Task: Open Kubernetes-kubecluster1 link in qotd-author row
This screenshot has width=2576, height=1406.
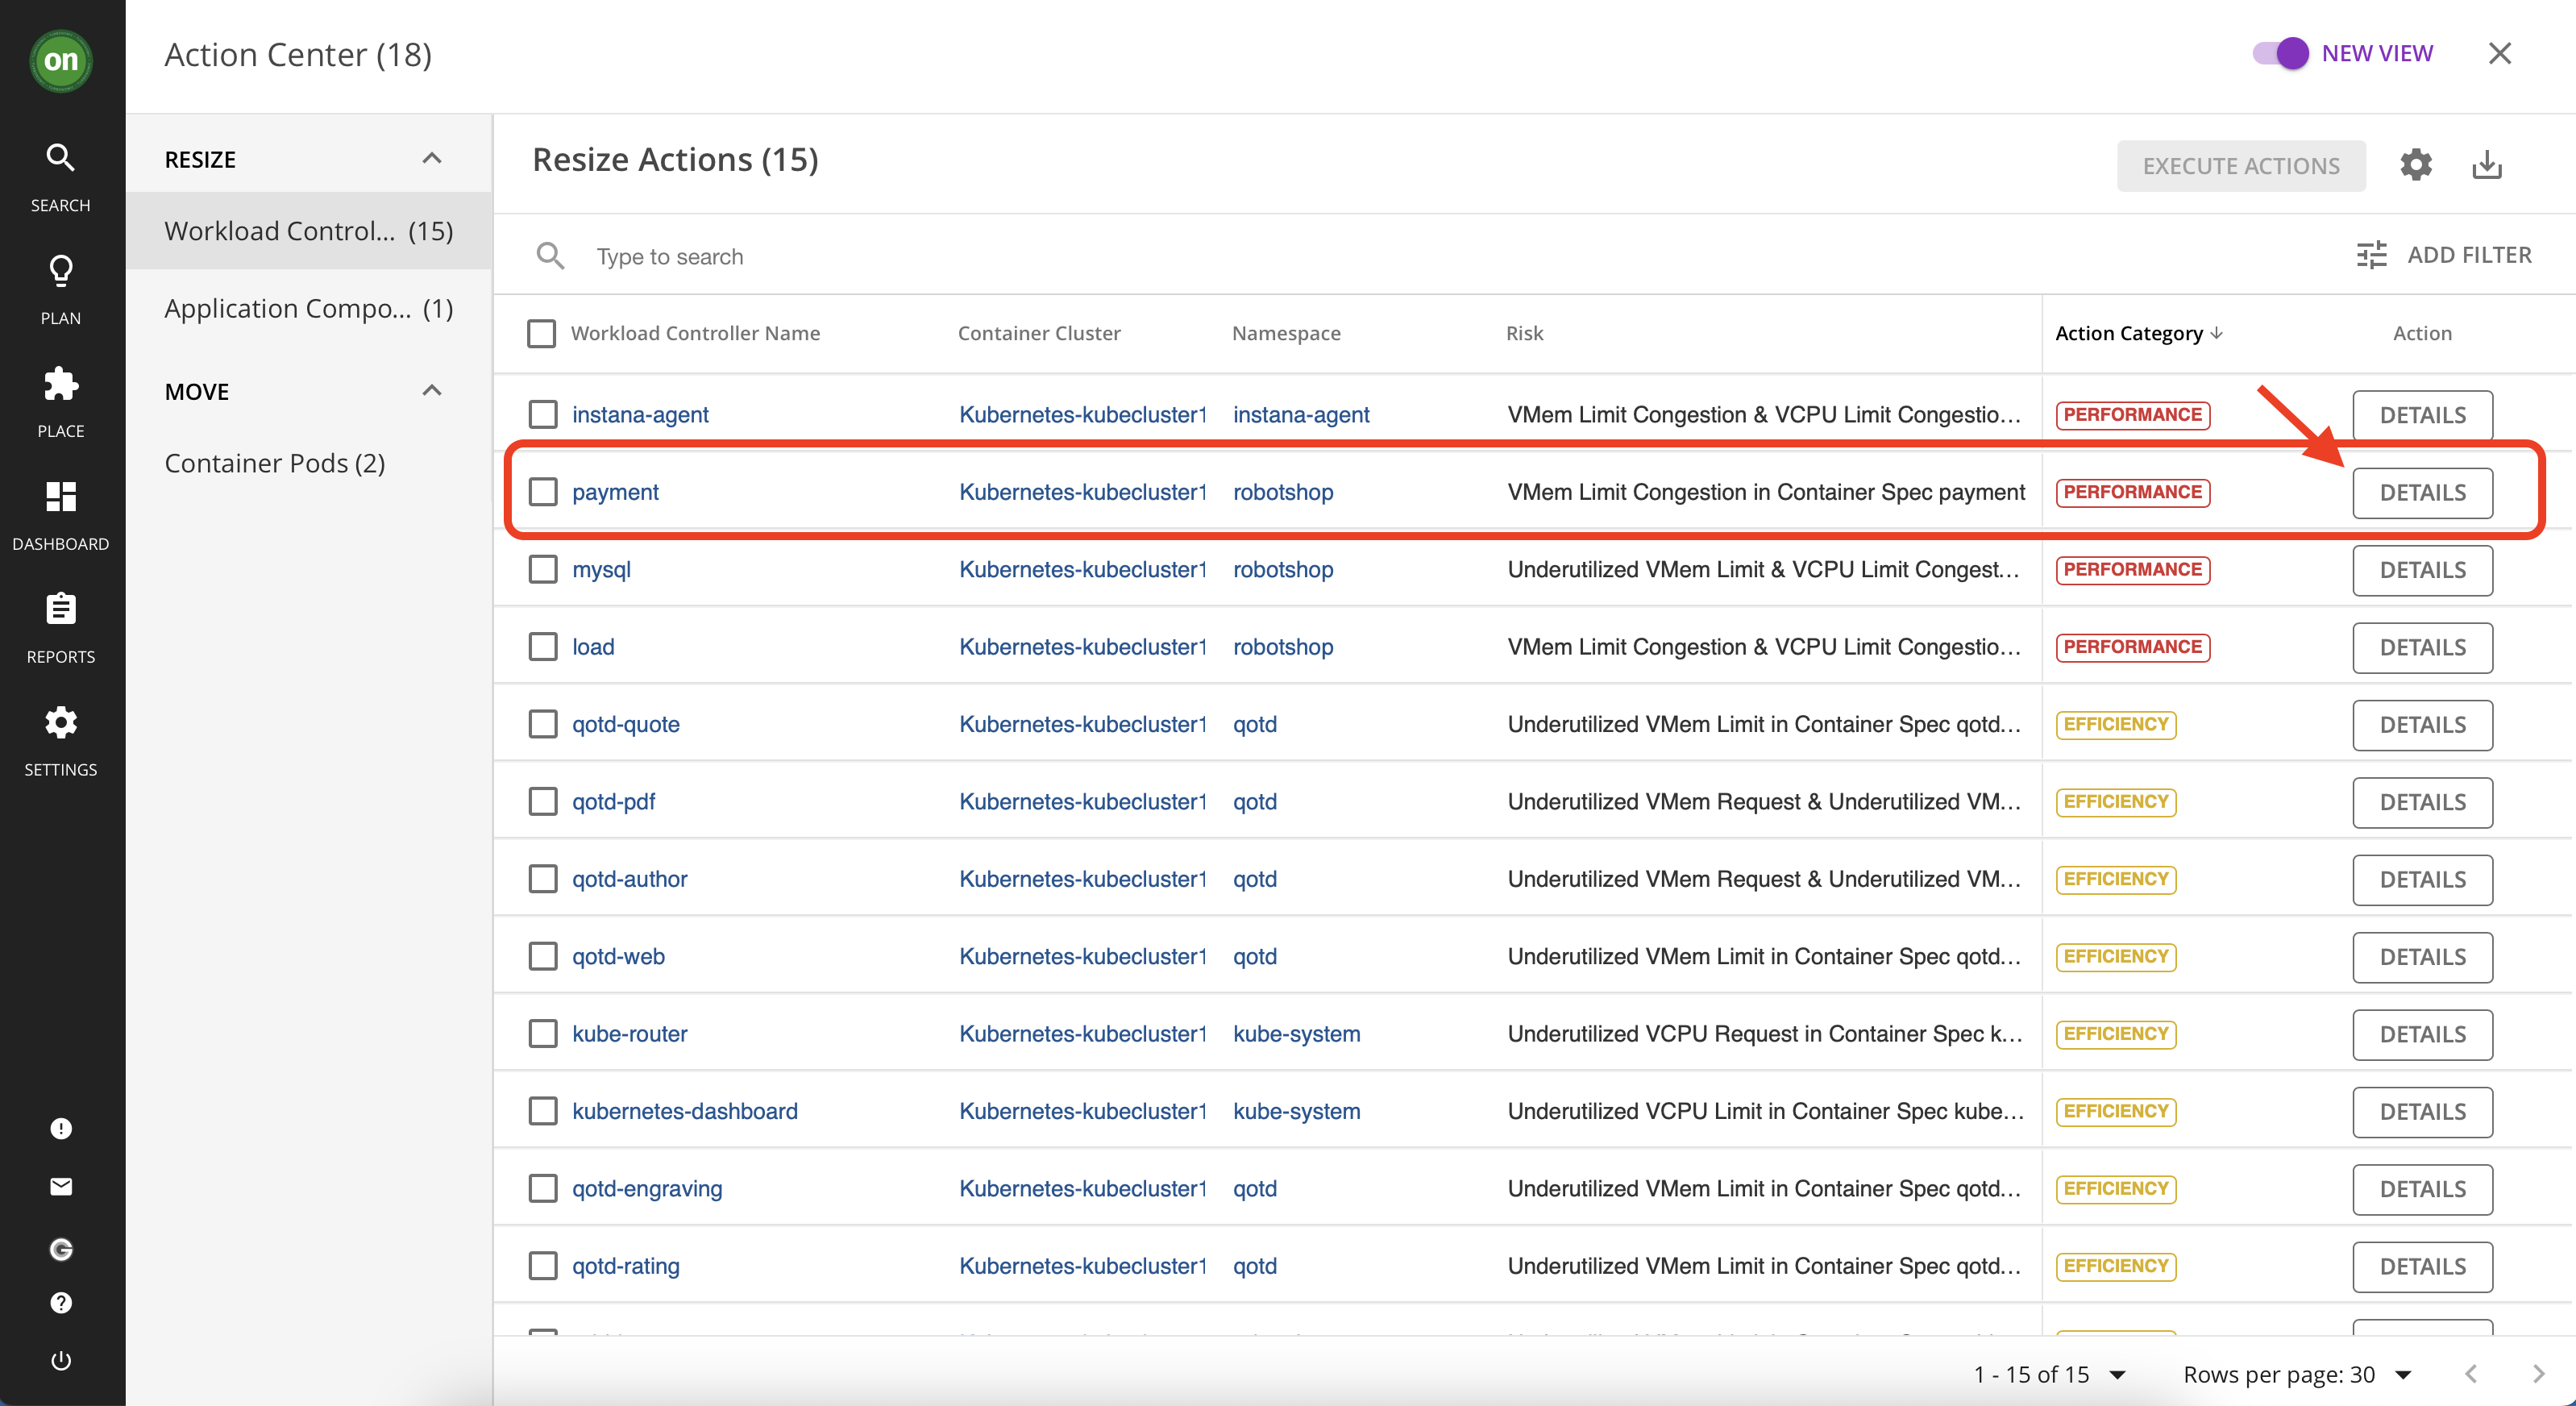Action: click(x=1083, y=879)
